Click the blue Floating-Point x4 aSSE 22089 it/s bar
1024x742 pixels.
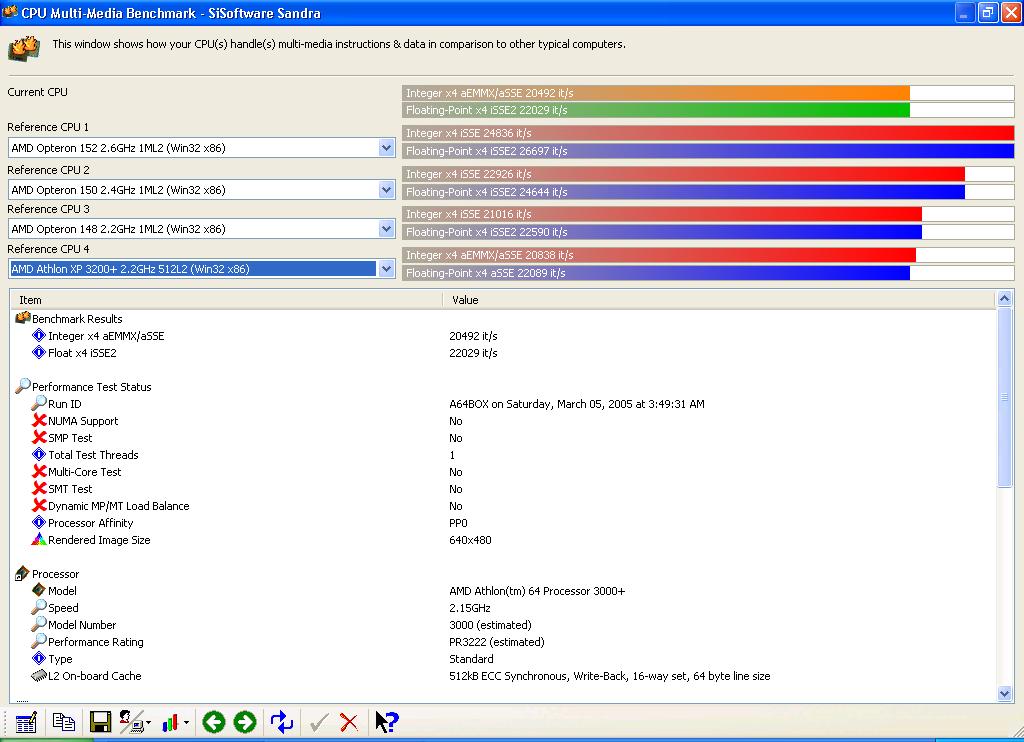click(656, 273)
